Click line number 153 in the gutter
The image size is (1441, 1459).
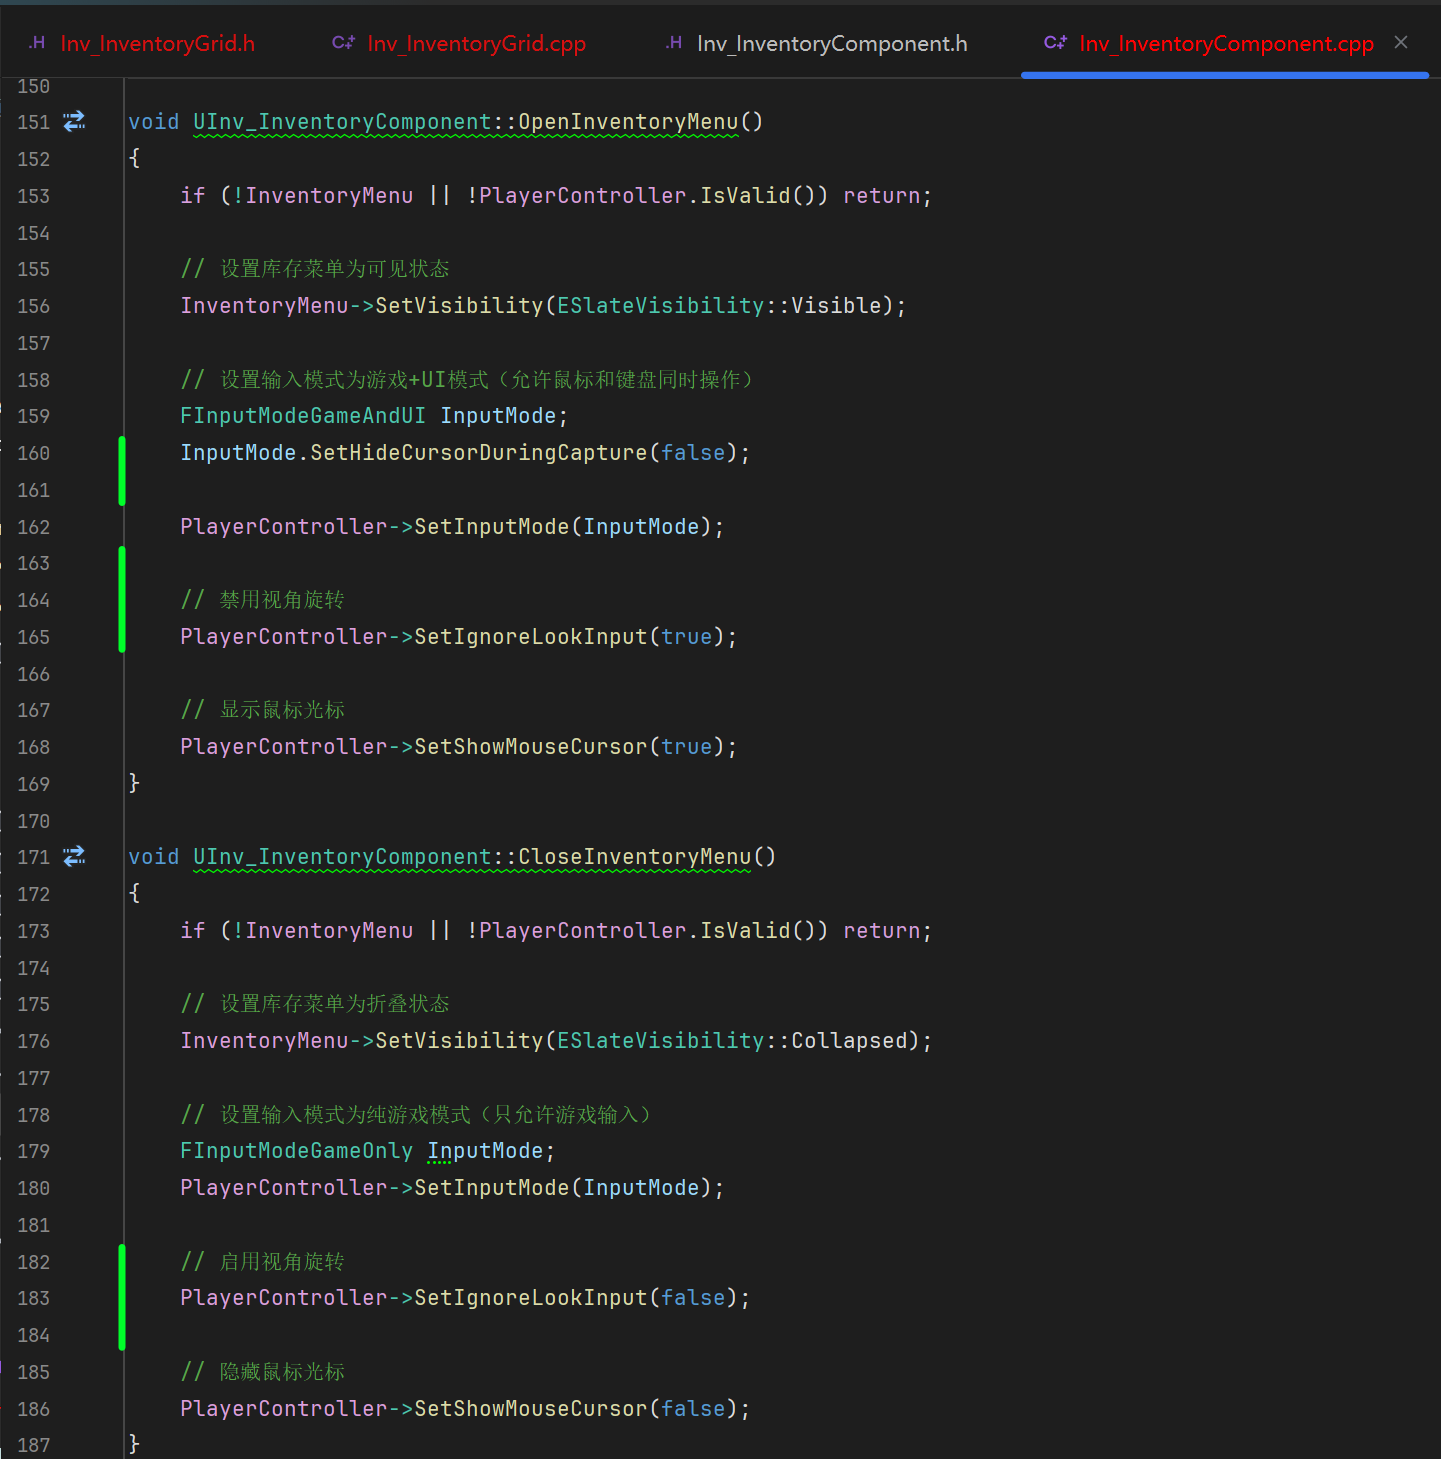(x=33, y=196)
